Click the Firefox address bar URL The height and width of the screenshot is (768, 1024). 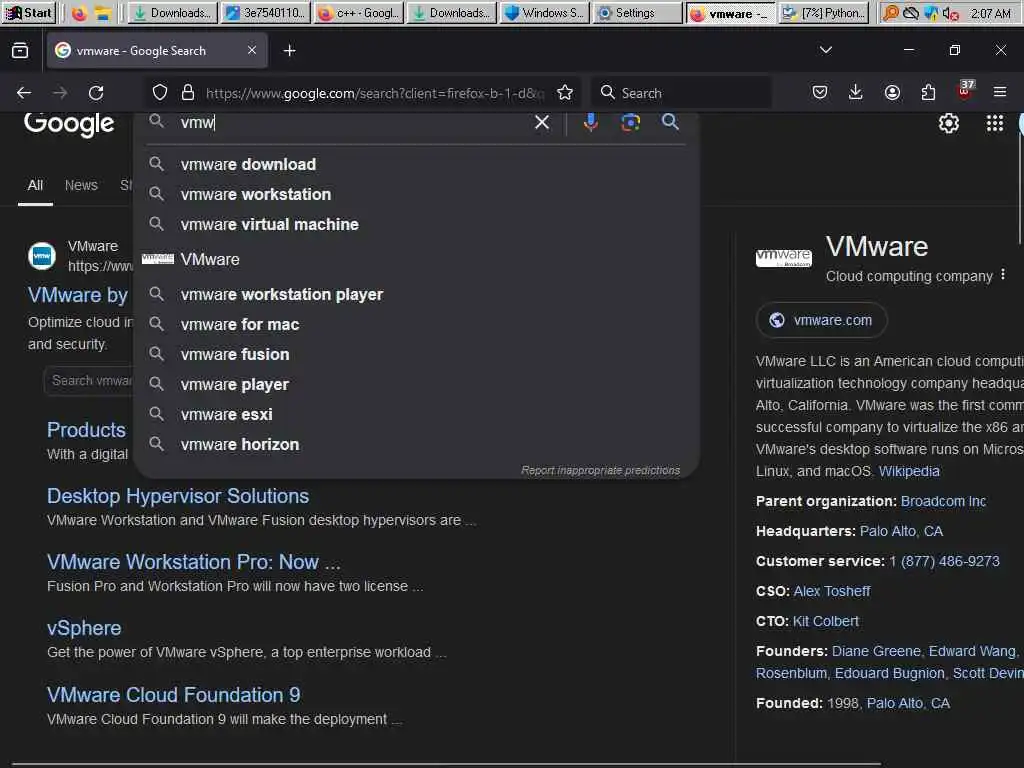tap(375, 93)
